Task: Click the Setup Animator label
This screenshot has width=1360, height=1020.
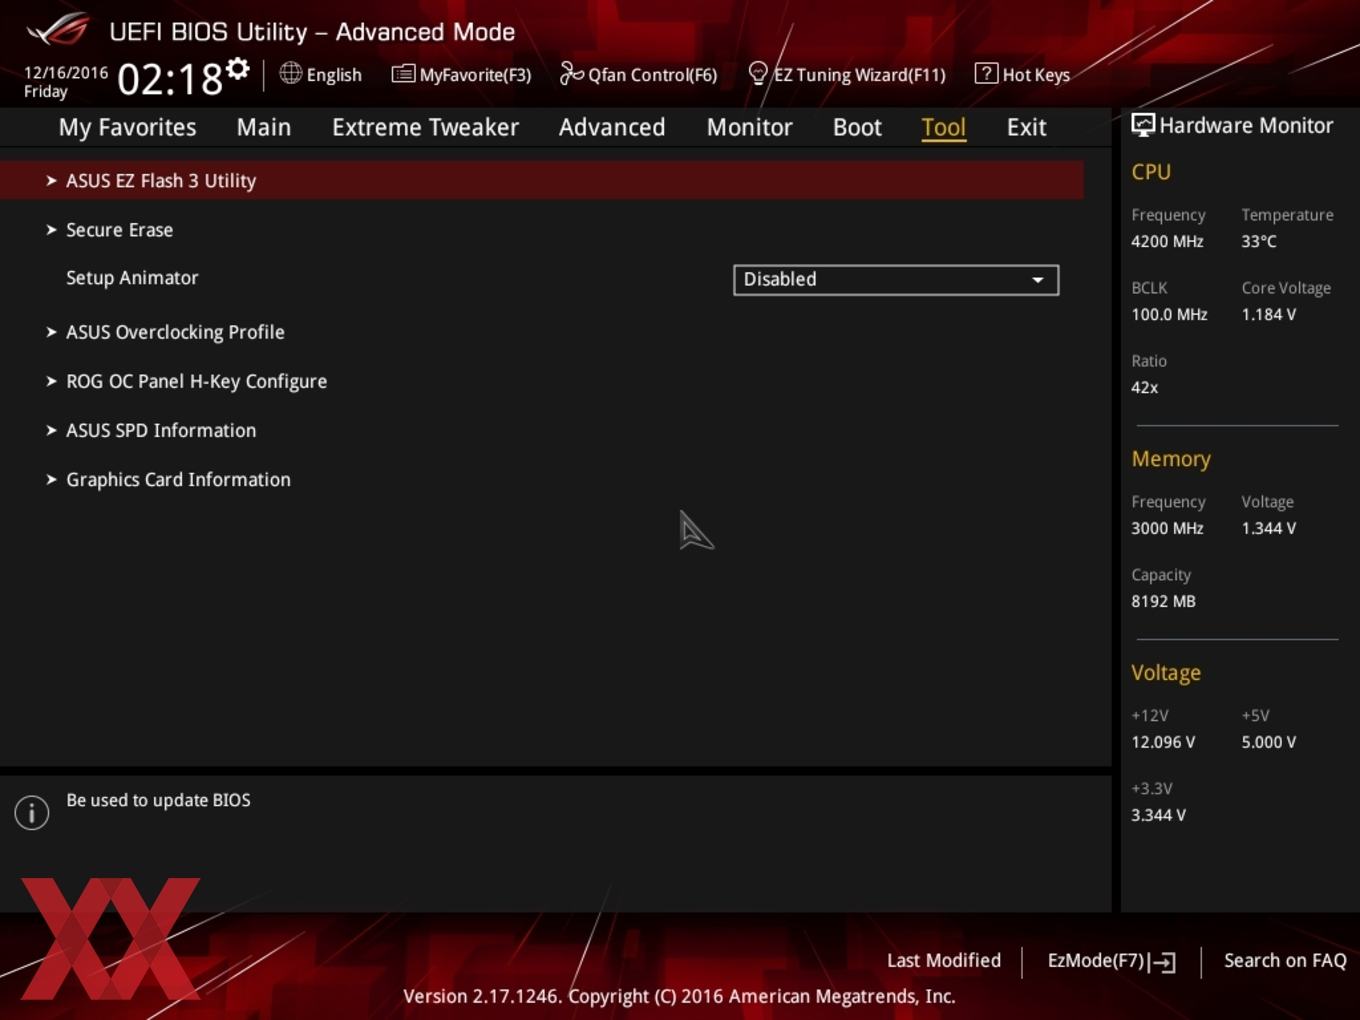Action: [x=132, y=278]
